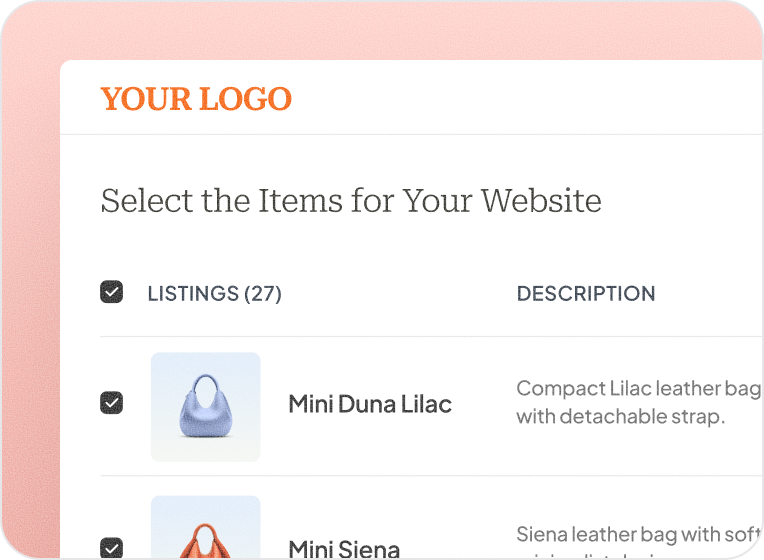Image resolution: width=764 pixels, height=560 pixels.
Task: Click the word 'LOGO' in orange header text
Action: click(245, 99)
